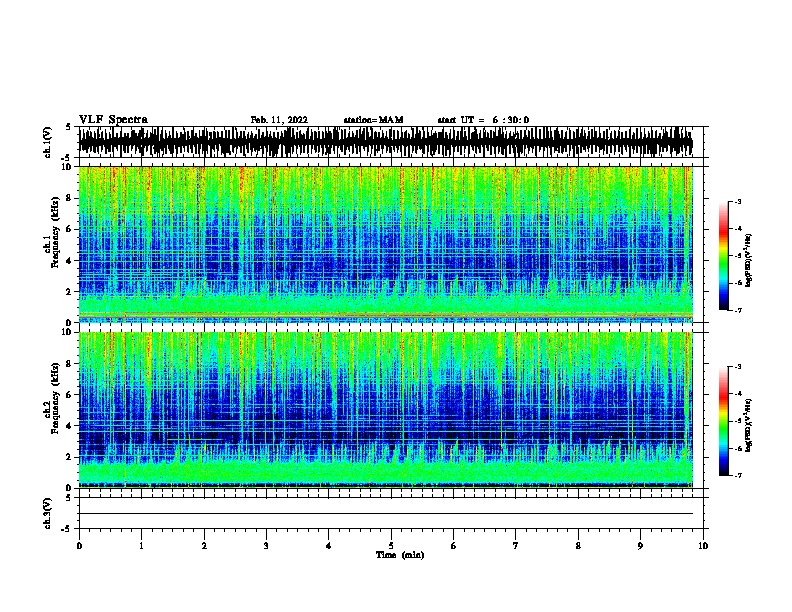Click the "VLF Spectra" plot title

[x=113, y=120]
